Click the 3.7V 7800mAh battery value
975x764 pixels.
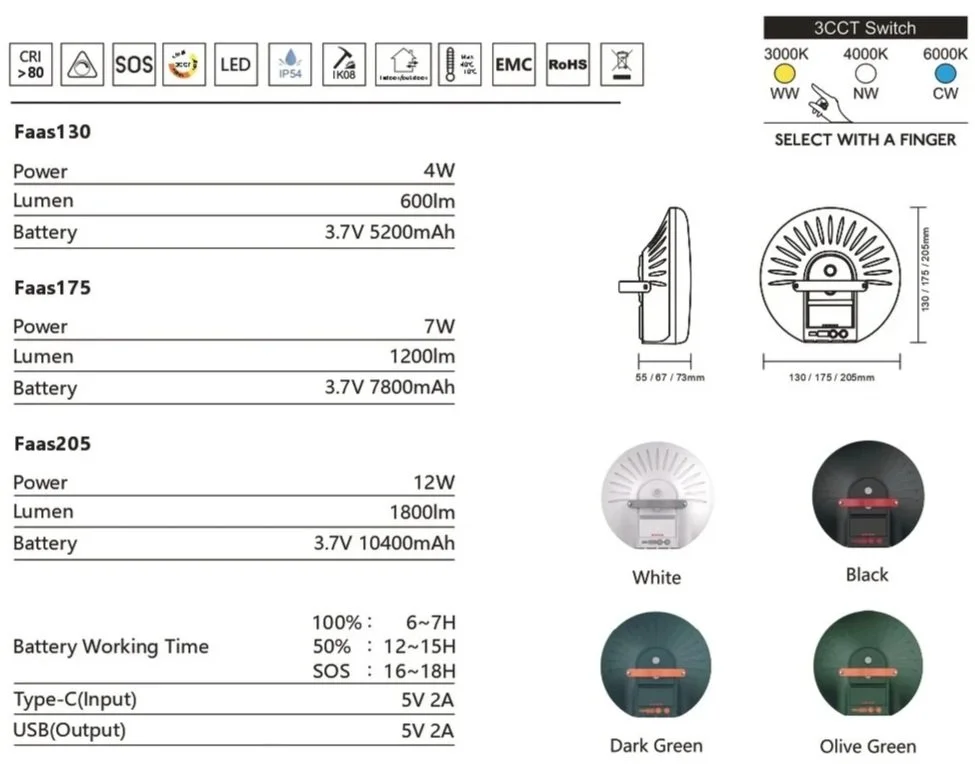tap(390, 387)
